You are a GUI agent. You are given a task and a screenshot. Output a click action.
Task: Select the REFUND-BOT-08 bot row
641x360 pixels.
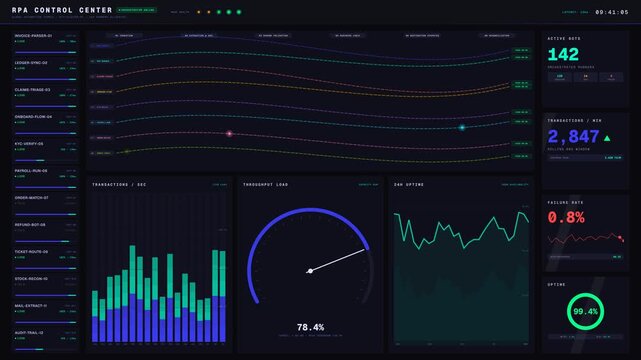45,233
